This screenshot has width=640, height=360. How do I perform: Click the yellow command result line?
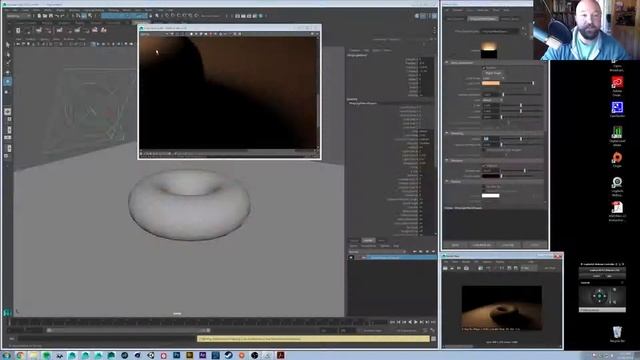click(x=313, y=339)
